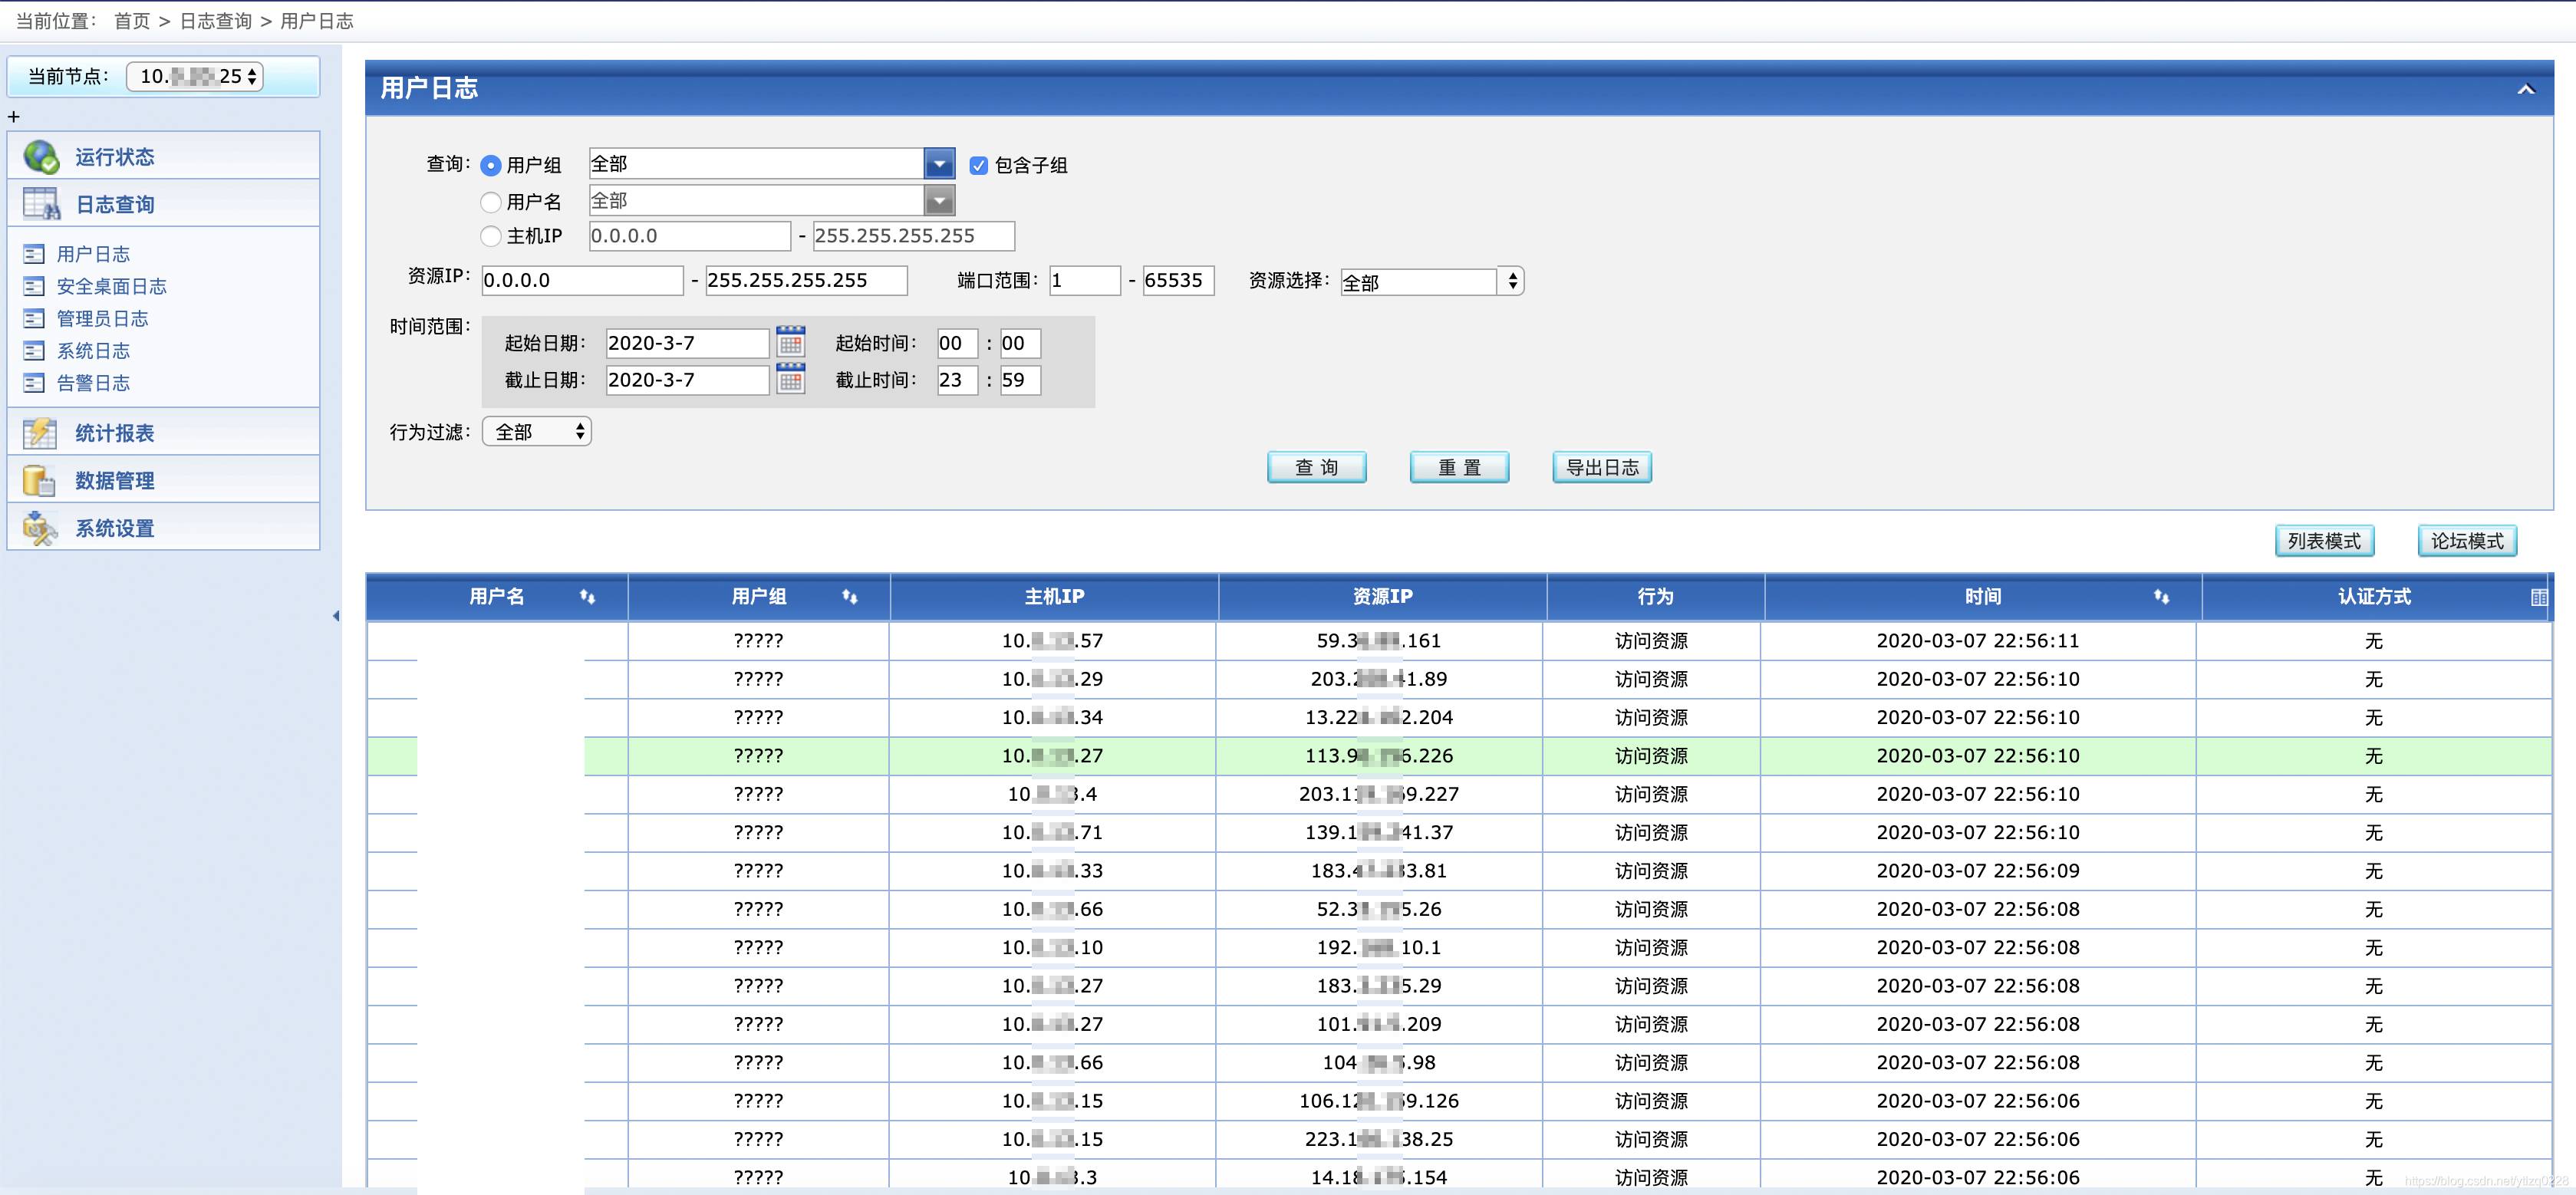This screenshot has width=2576, height=1195.
Task: Focus the port range start field
Action: (1085, 280)
